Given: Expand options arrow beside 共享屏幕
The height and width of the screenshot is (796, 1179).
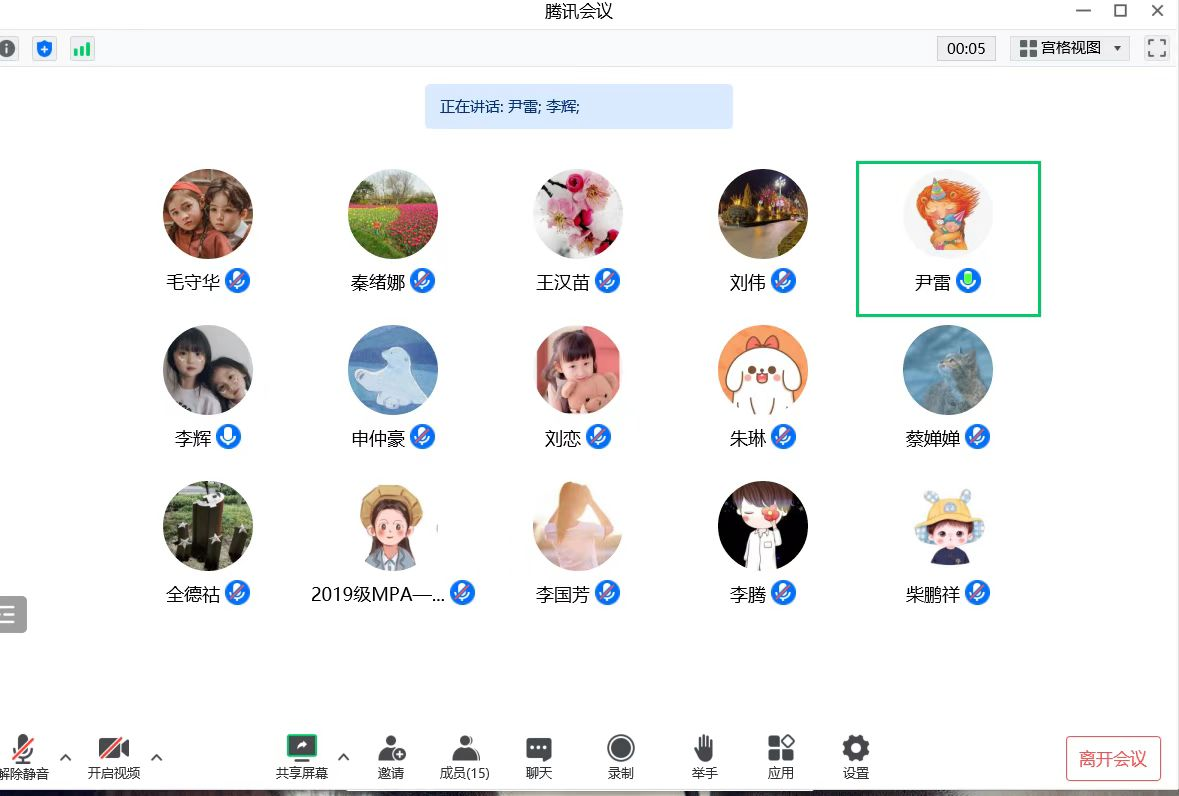Looking at the screenshot, I should 344,757.
